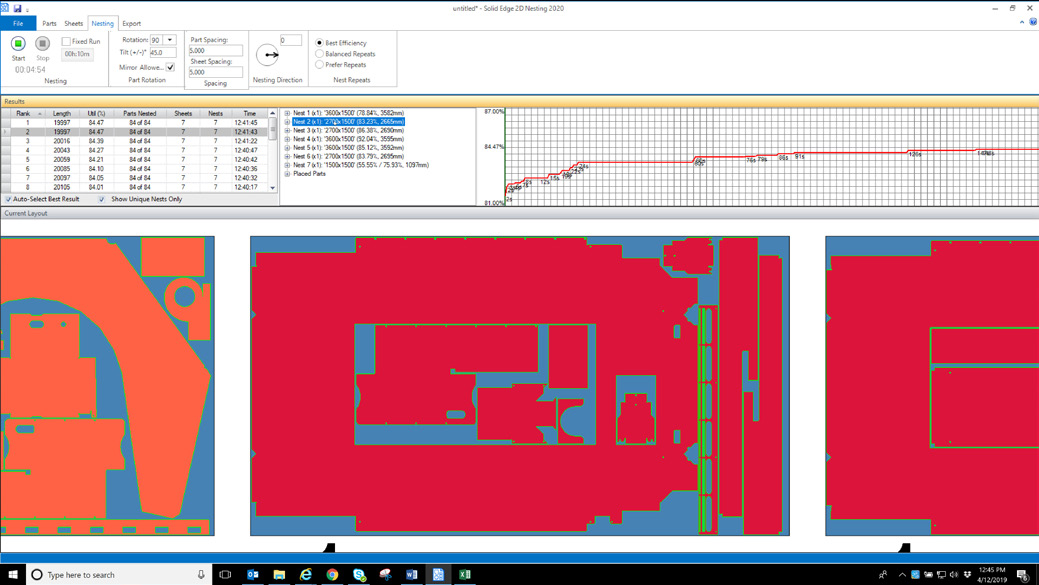Image resolution: width=1039 pixels, height=585 pixels.
Task: Open Chrome from the taskbar
Action: pyautogui.click(x=332, y=575)
